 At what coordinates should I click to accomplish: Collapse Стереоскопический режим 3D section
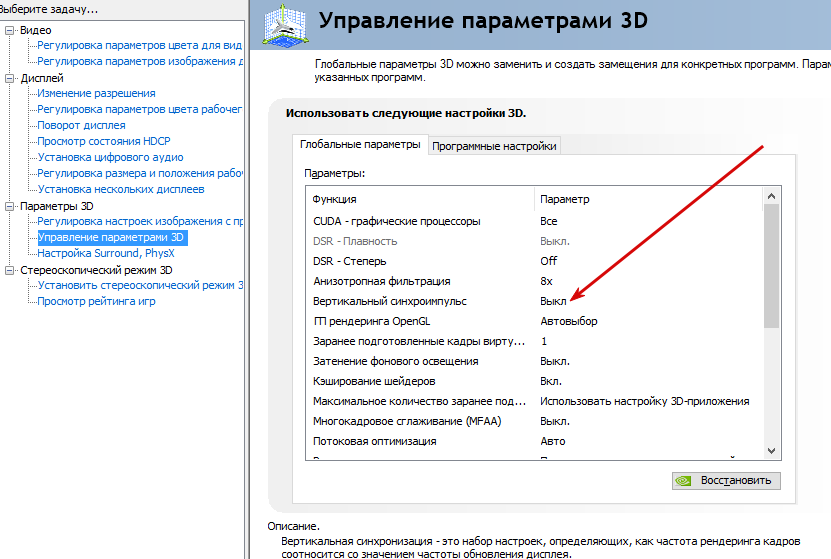(x=11, y=270)
